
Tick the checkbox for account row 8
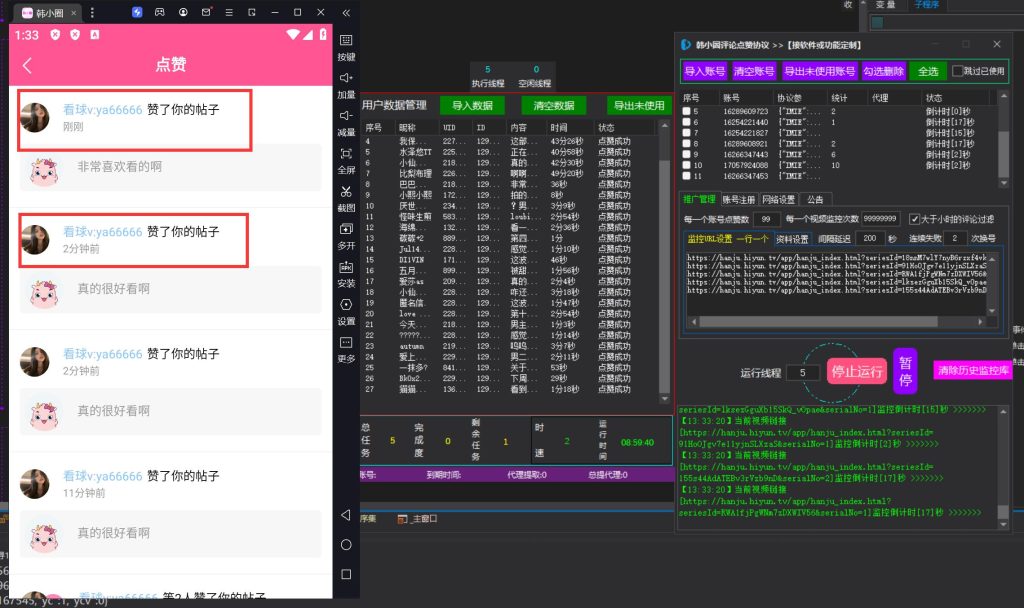point(686,144)
